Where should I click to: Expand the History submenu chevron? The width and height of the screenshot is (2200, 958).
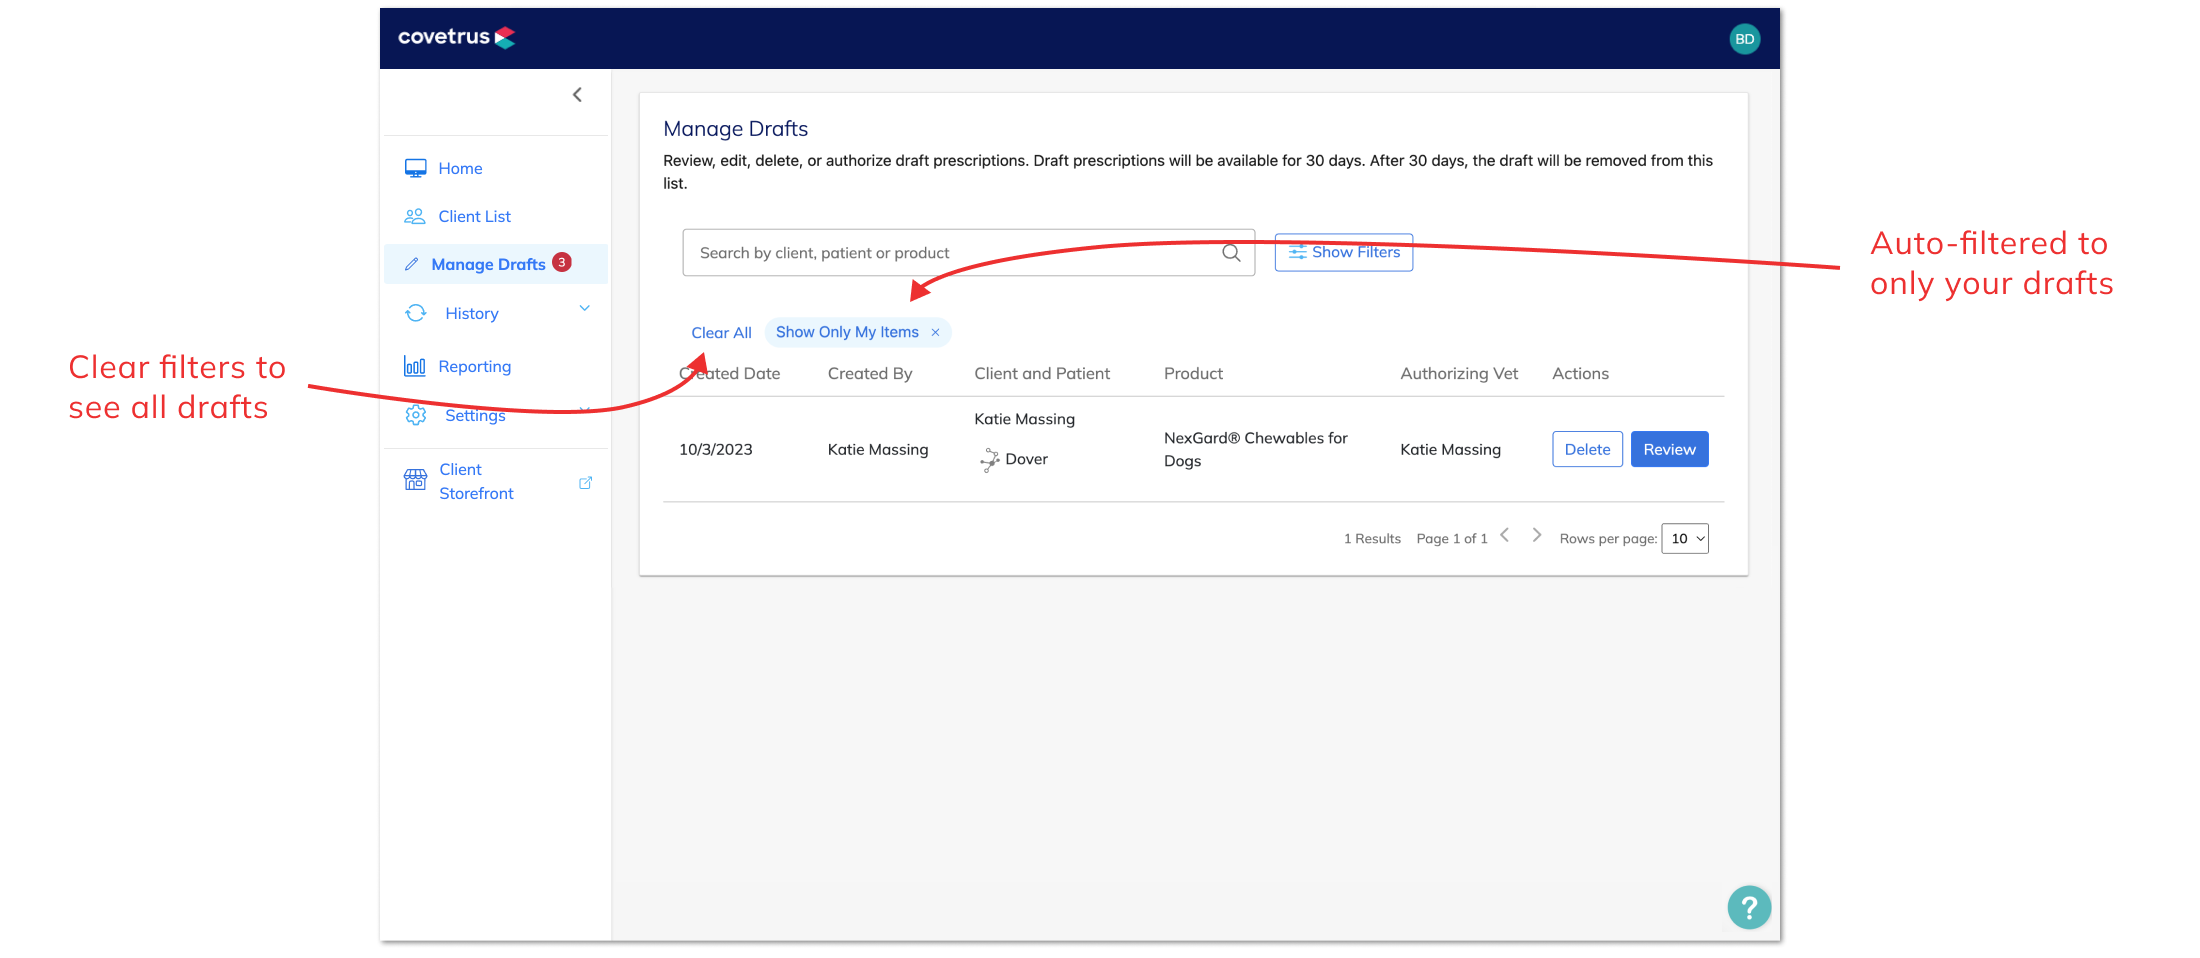(585, 309)
